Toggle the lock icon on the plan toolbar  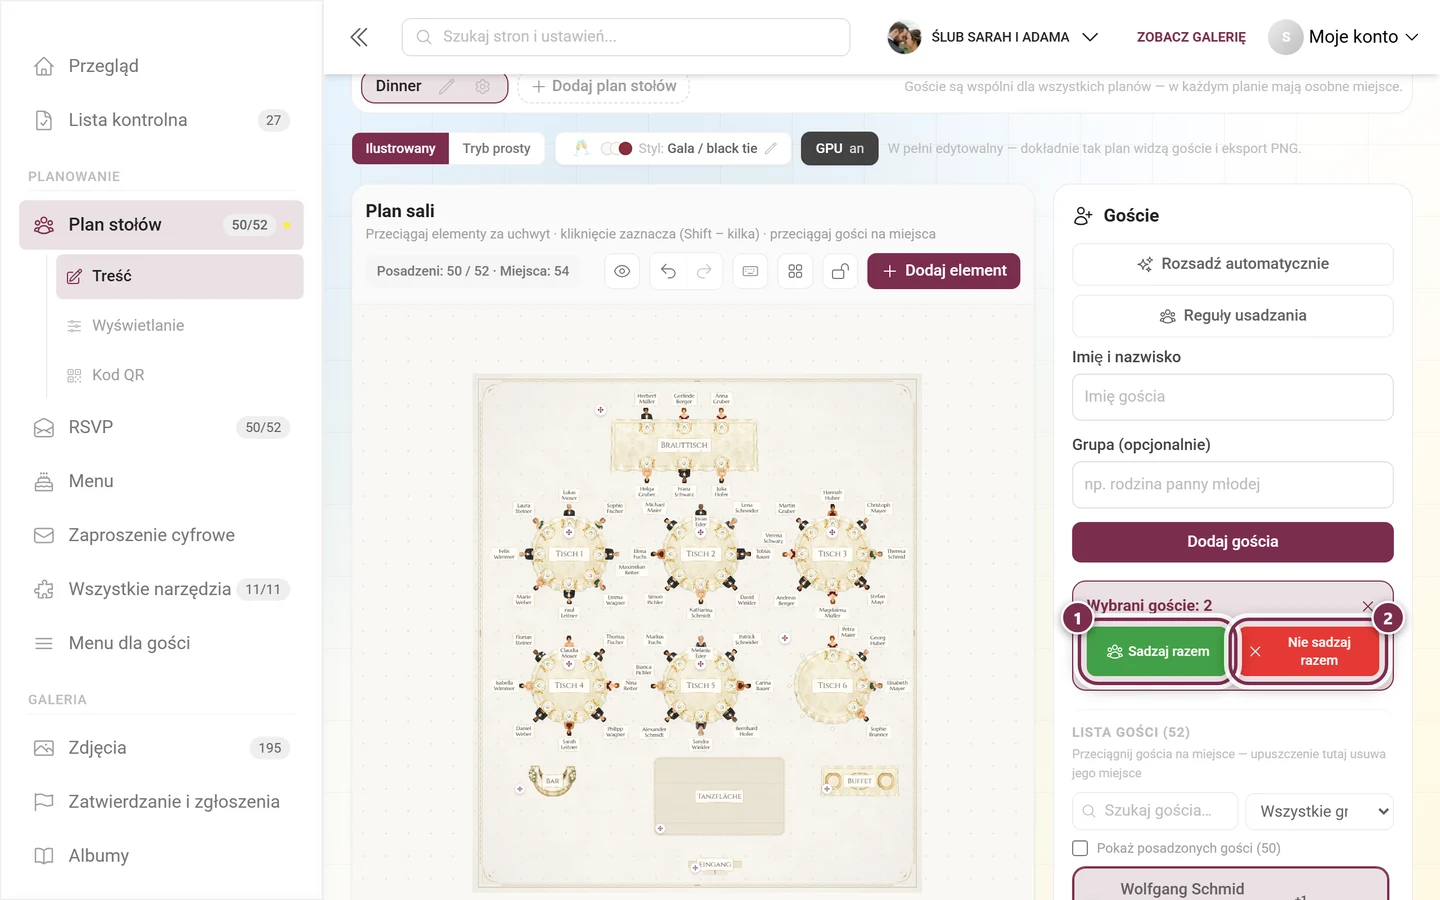pos(841,271)
